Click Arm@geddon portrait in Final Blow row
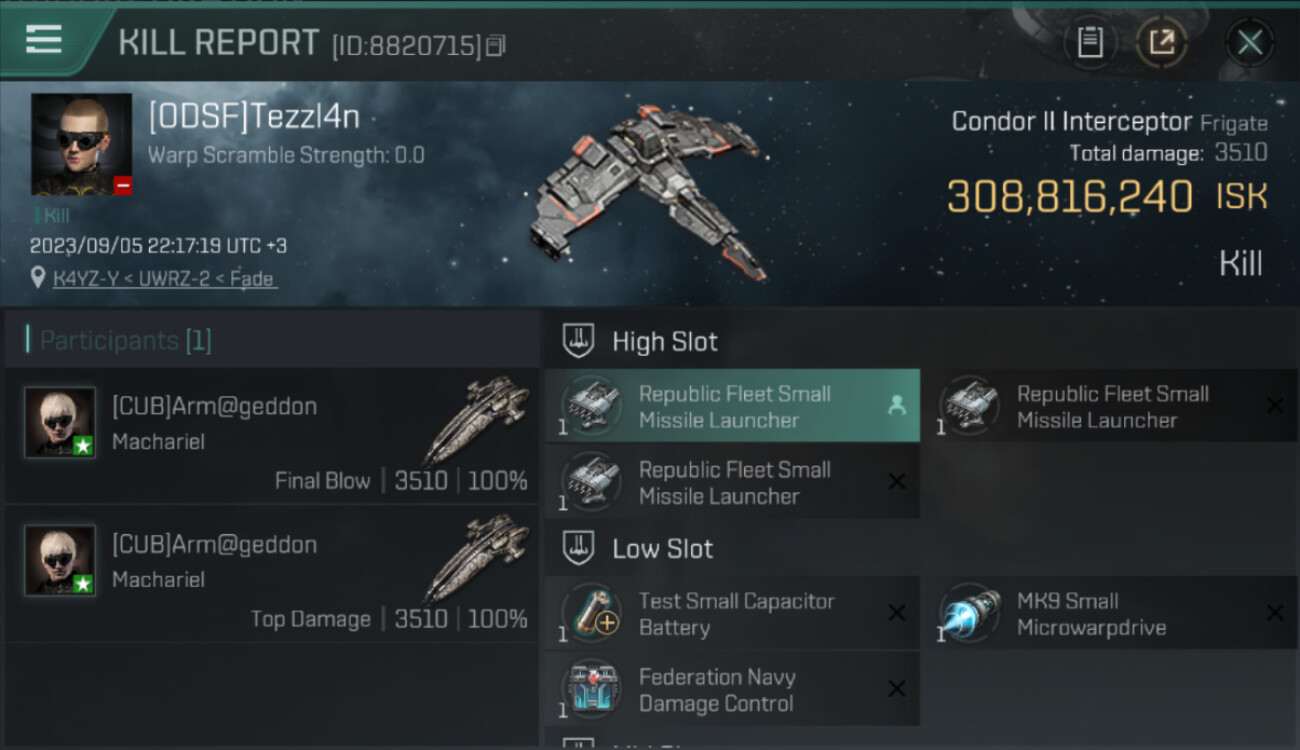The width and height of the screenshot is (1300, 750). [60, 422]
